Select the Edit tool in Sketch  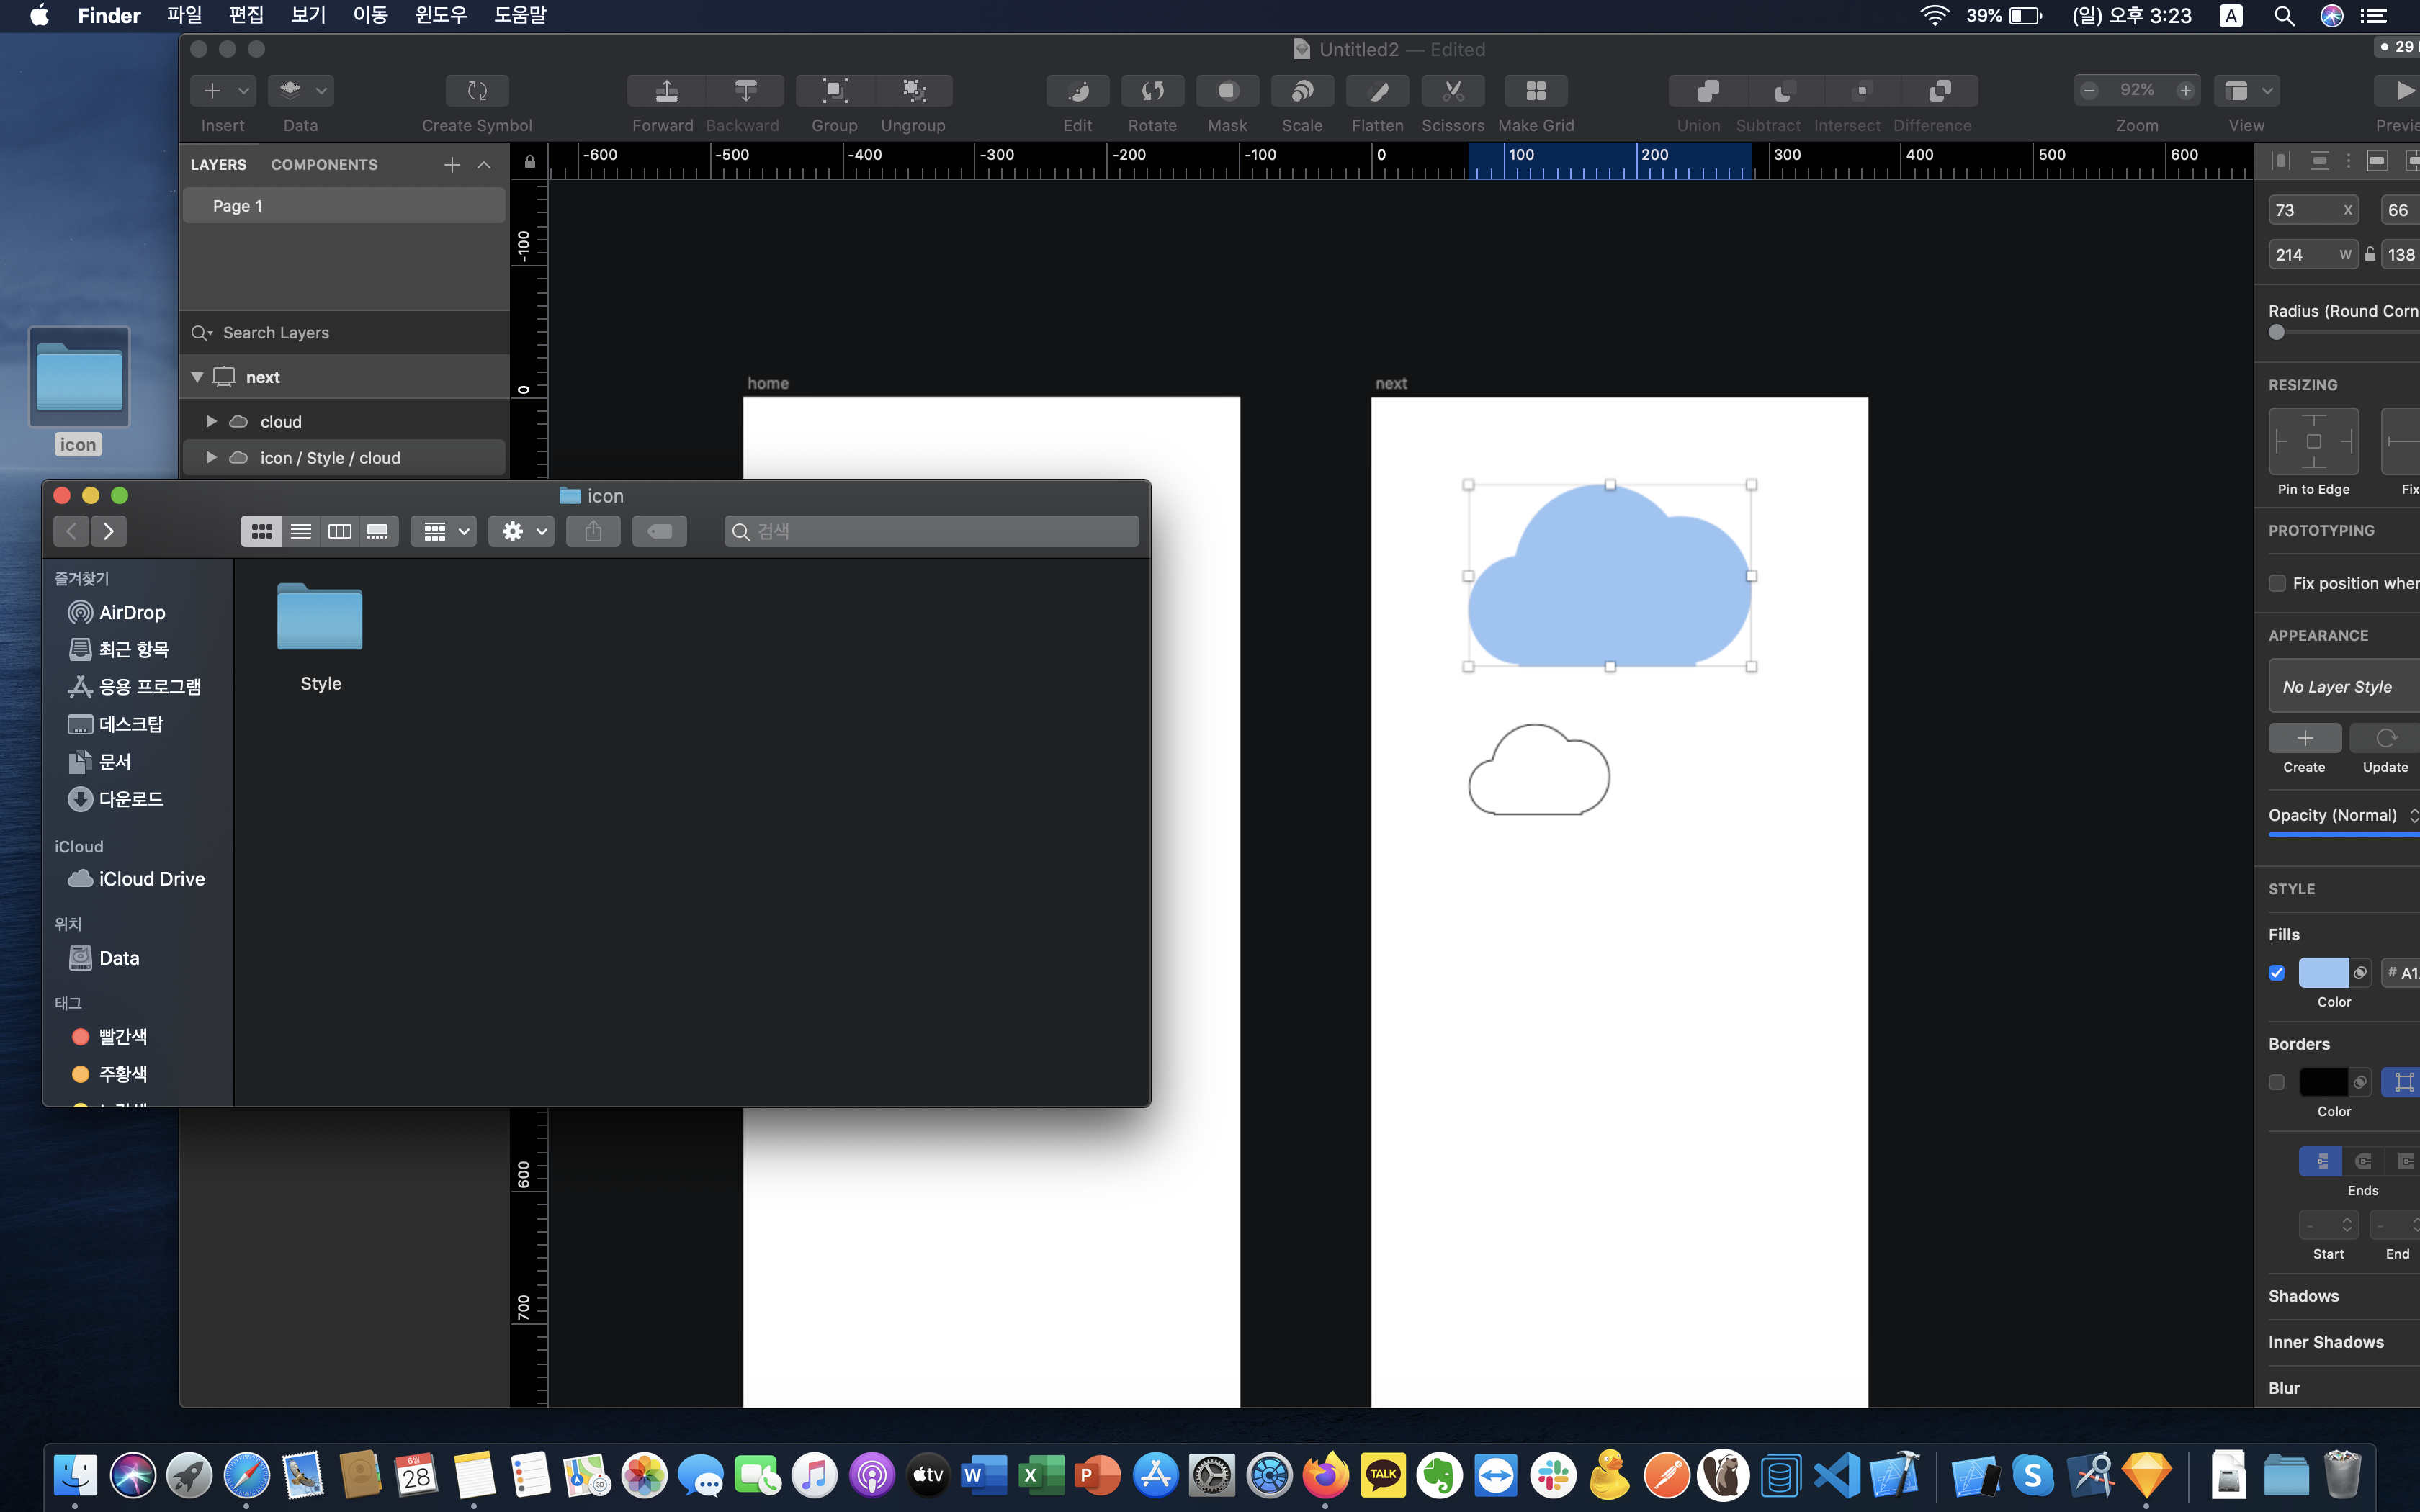pyautogui.click(x=1077, y=91)
